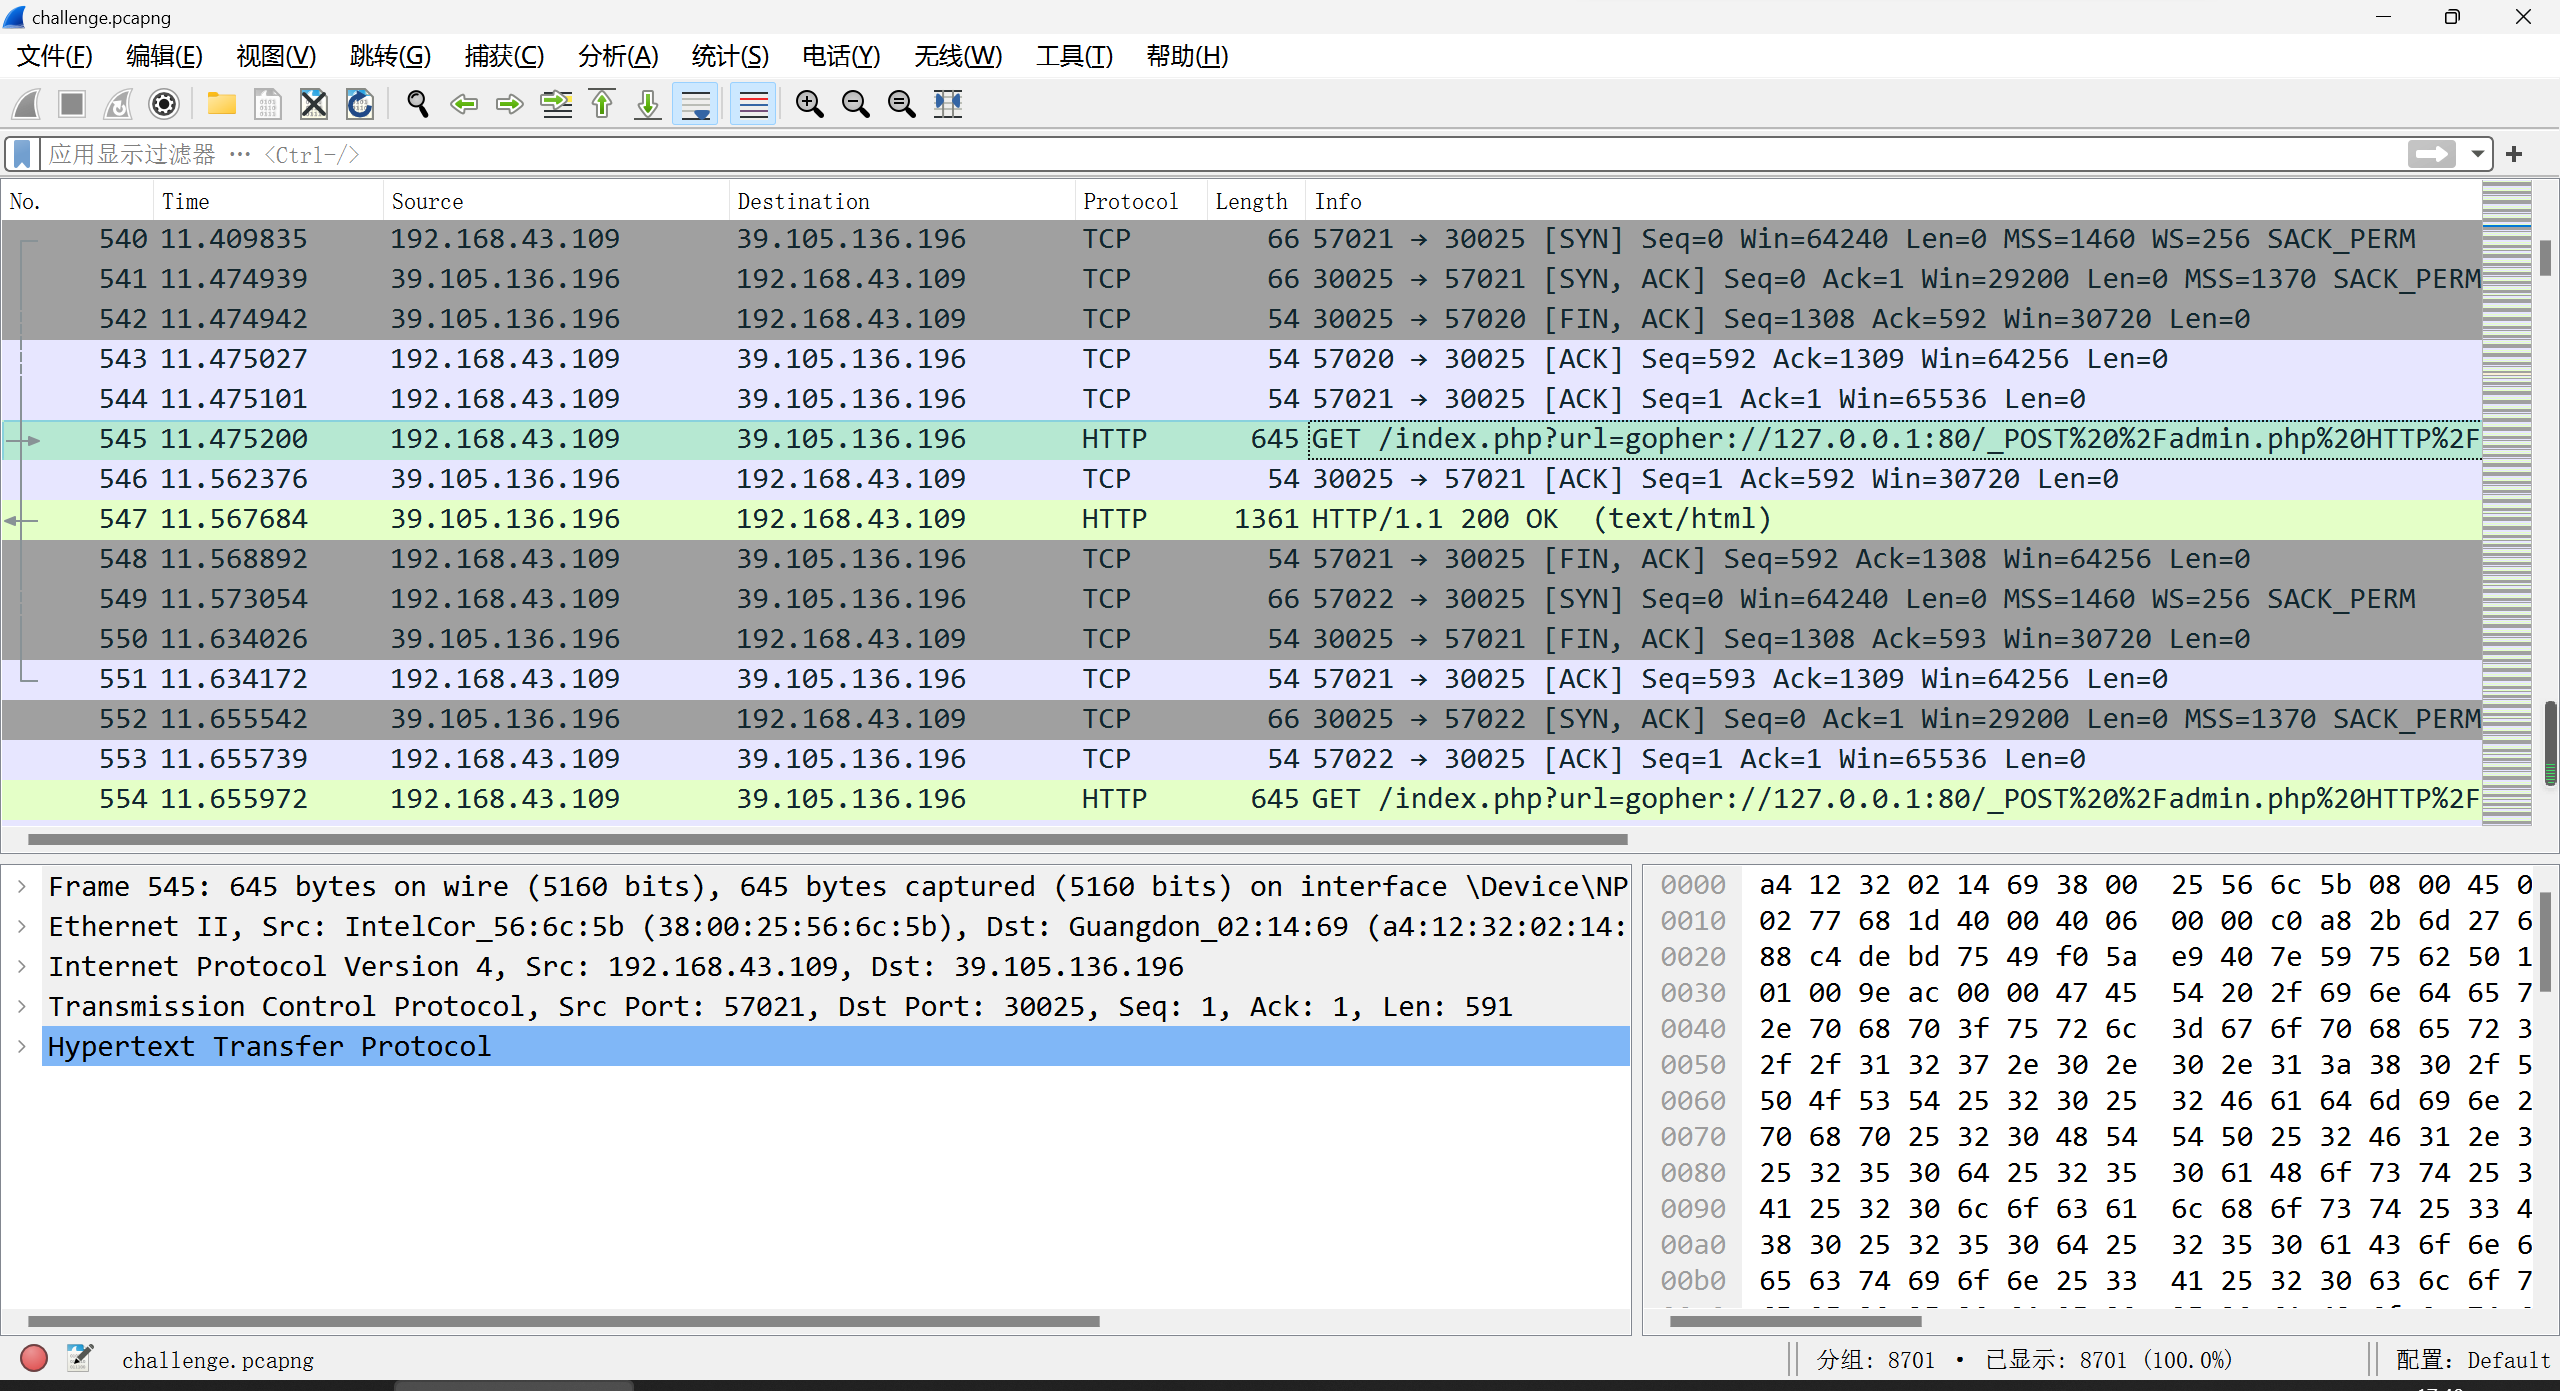Expand Ethernet II details row
This screenshot has width=2560, height=1391.
coord(22,927)
